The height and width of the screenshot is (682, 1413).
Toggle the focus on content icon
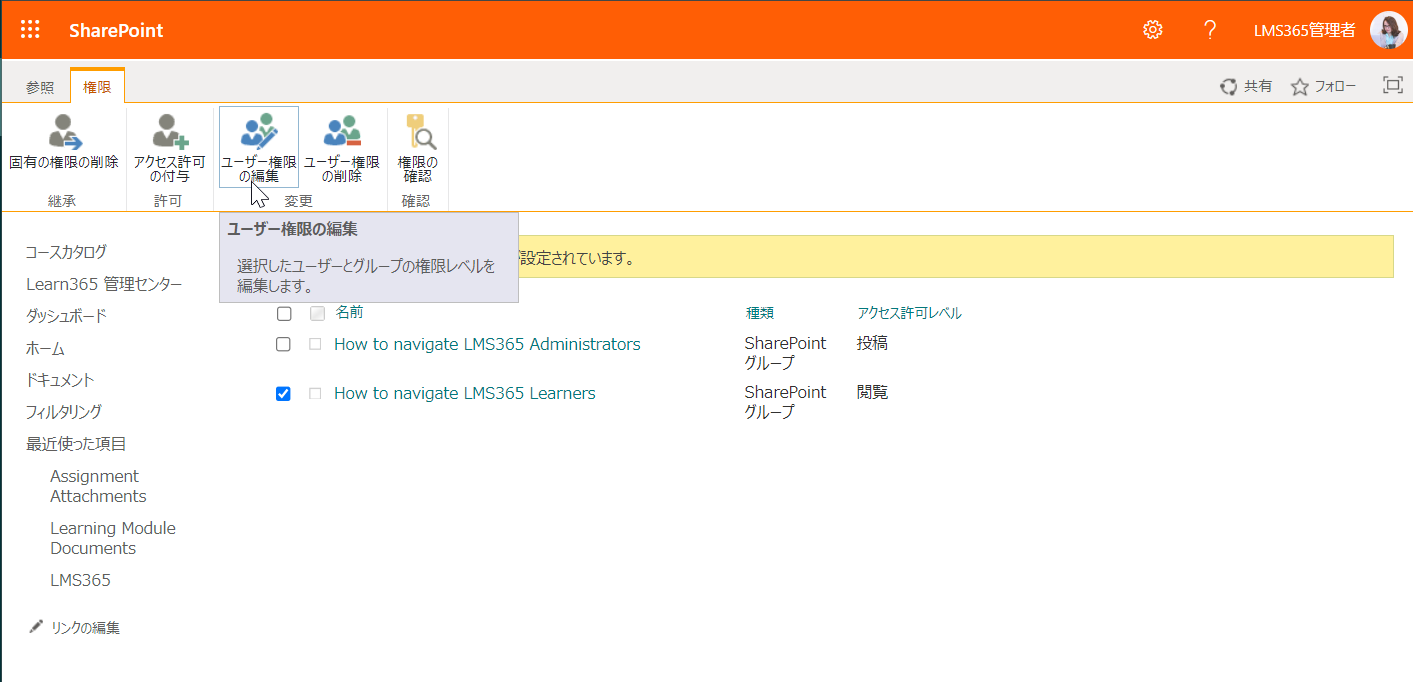pyautogui.click(x=1392, y=86)
